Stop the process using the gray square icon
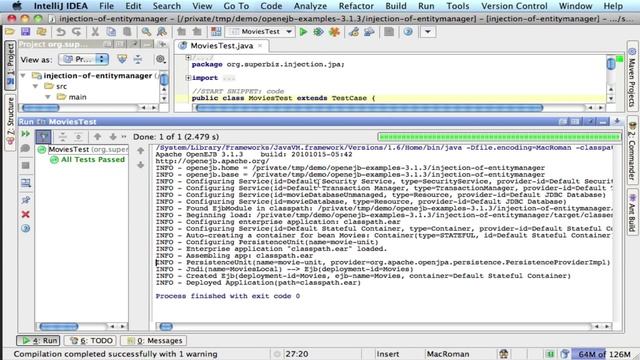640x360 pixels. pos(25,165)
